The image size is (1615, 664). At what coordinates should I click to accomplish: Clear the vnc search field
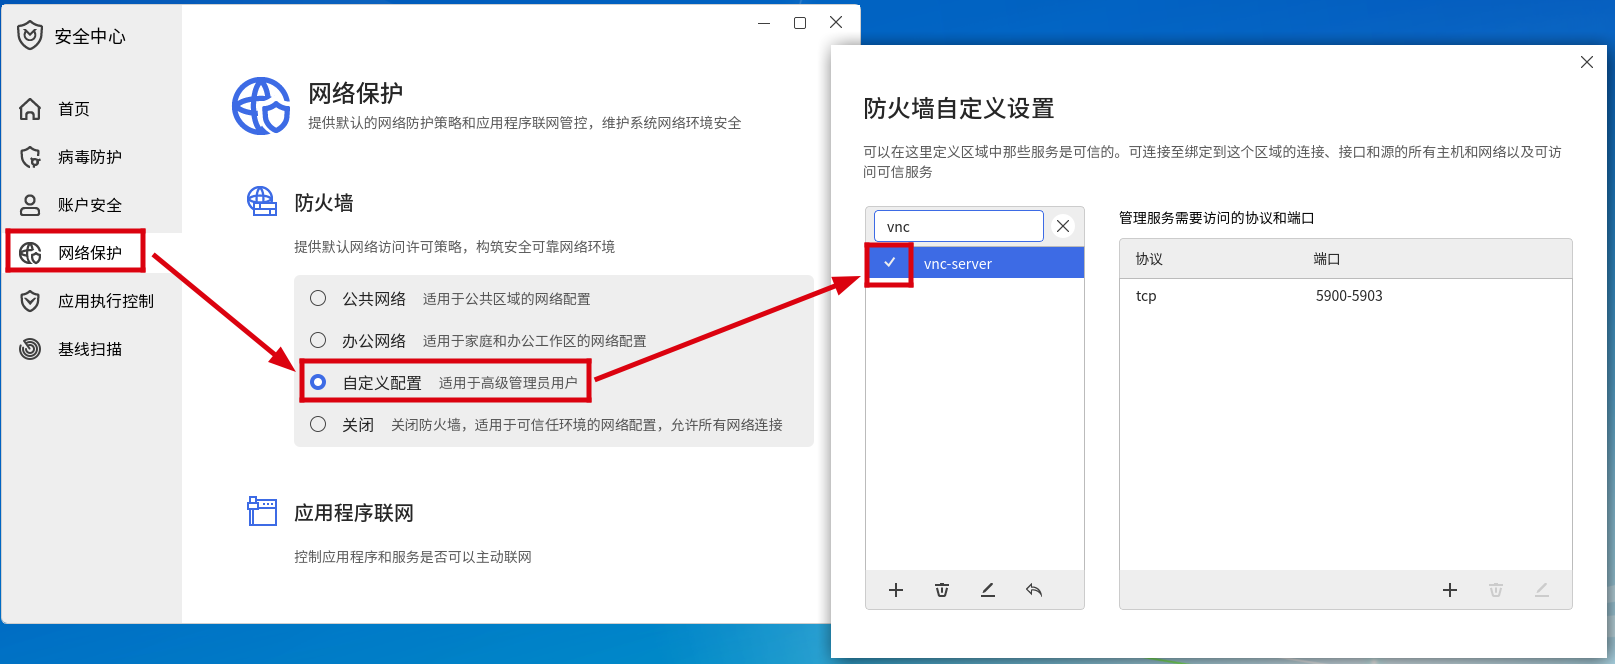point(1063,226)
